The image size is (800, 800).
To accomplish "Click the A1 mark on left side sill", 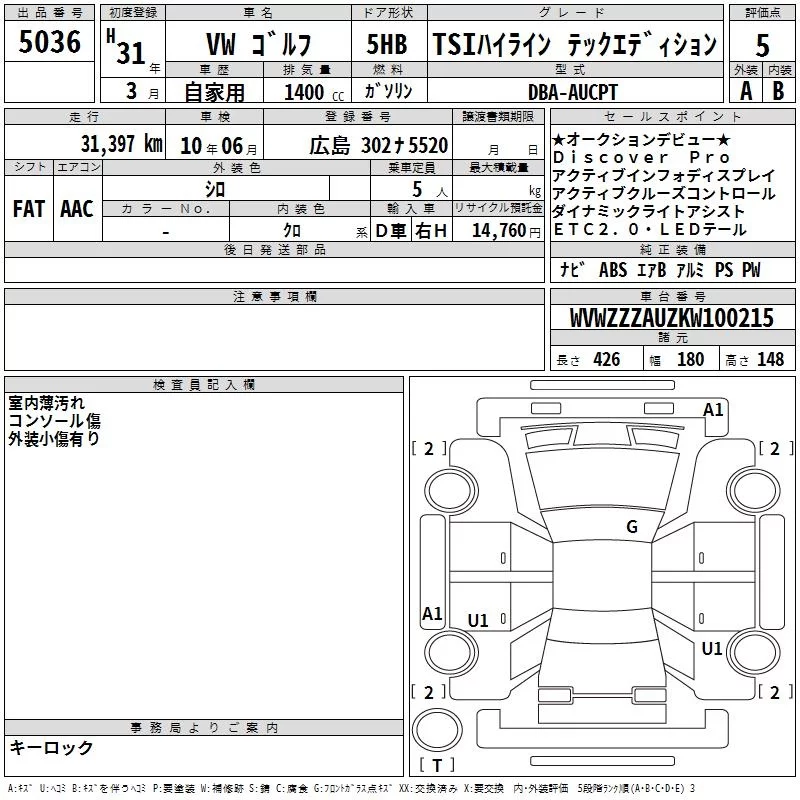I will [432, 613].
